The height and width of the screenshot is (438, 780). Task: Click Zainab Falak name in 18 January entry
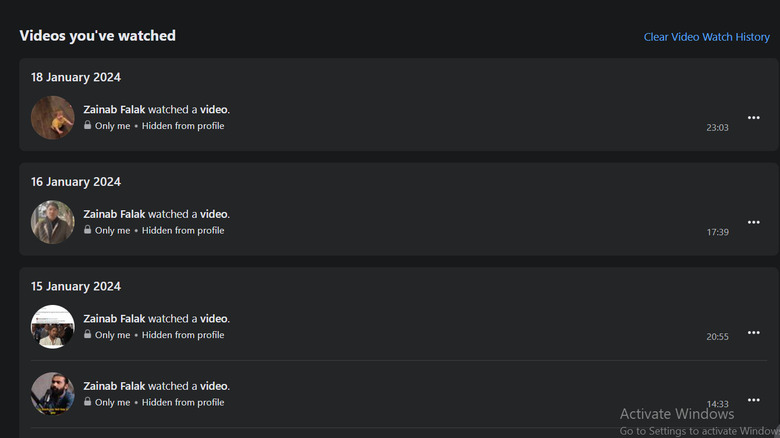(x=114, y=110)
